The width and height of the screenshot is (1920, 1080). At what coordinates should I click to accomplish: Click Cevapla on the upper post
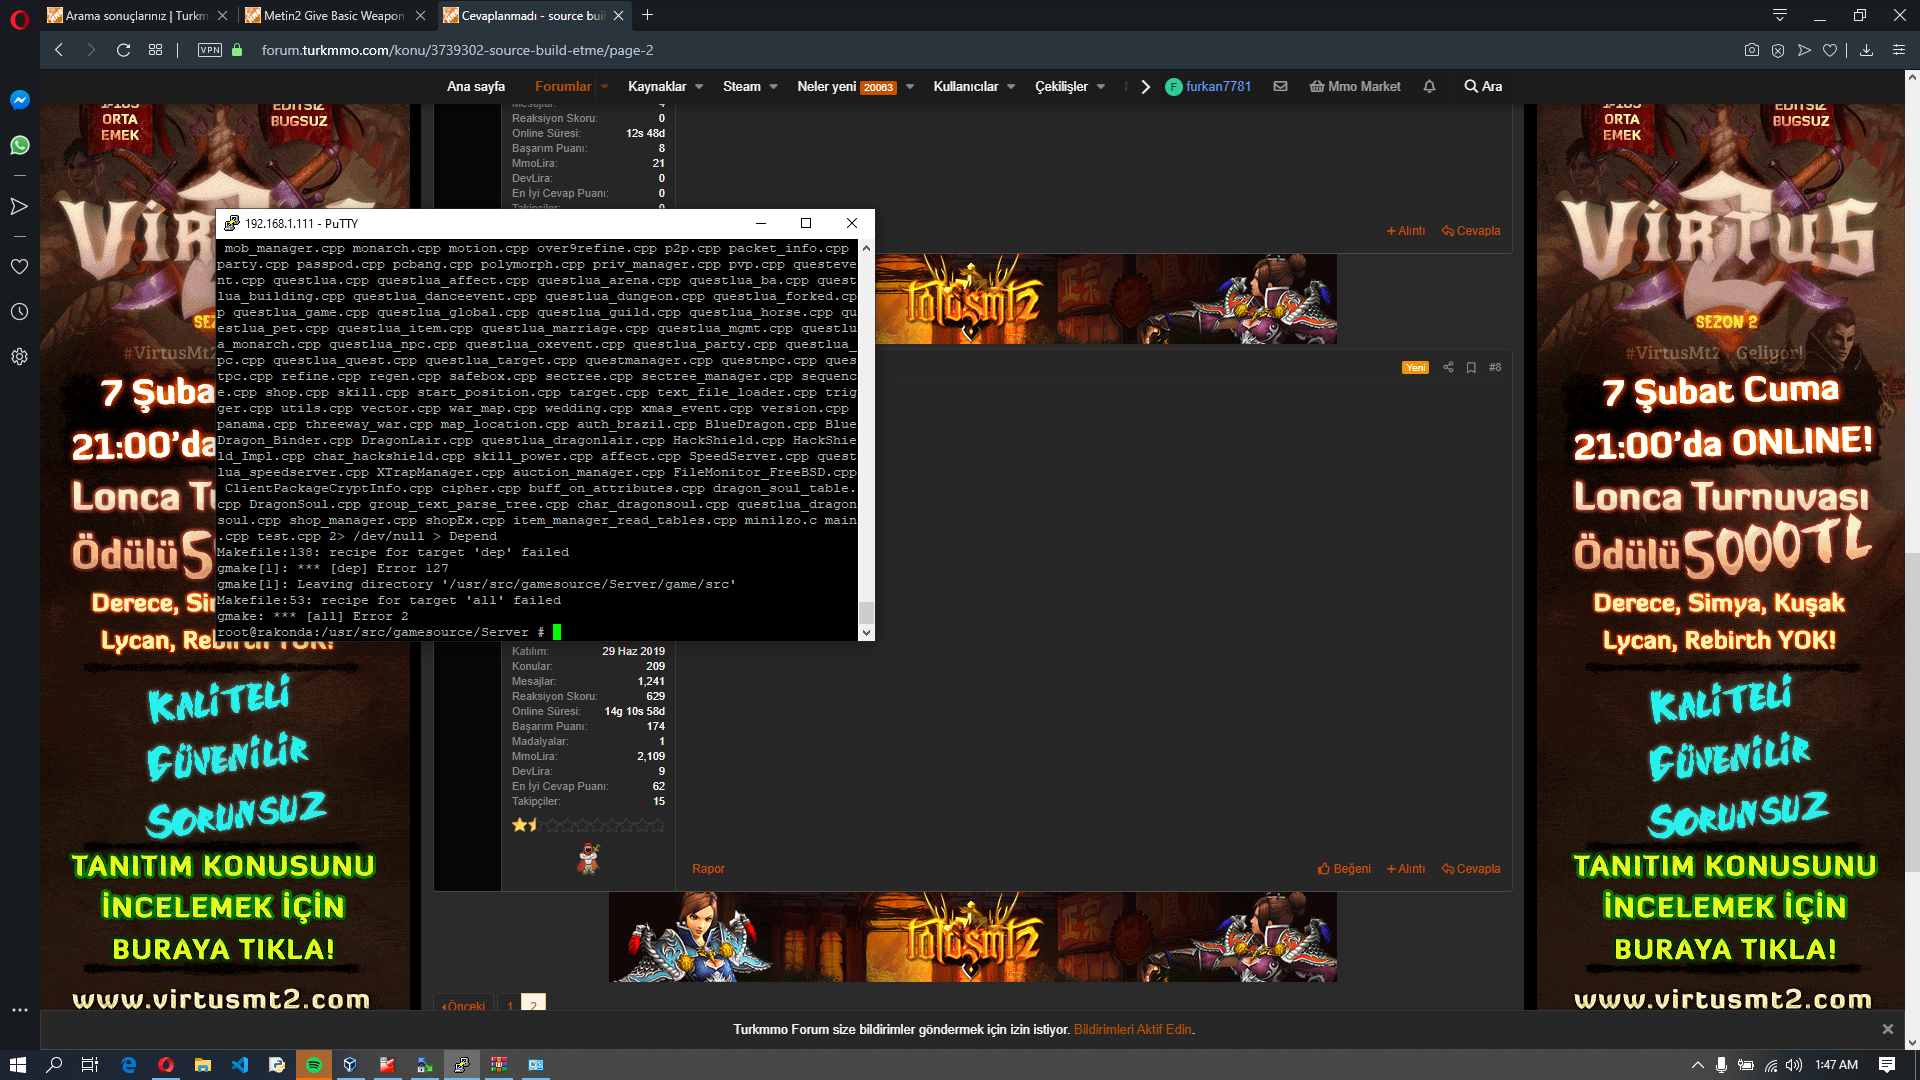(1471, 231)
